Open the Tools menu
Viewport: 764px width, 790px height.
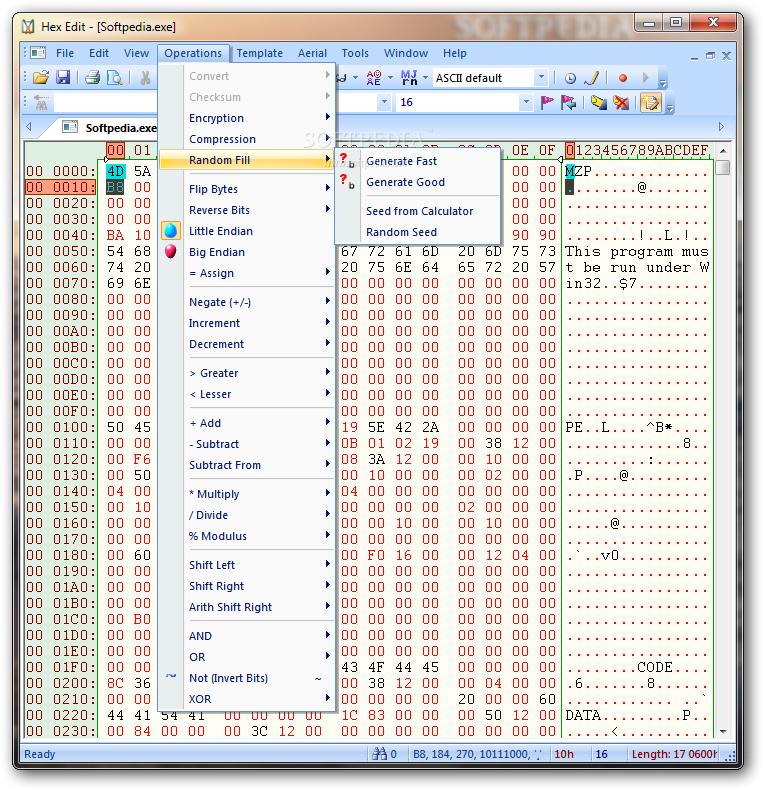click(x=355, y=53)
